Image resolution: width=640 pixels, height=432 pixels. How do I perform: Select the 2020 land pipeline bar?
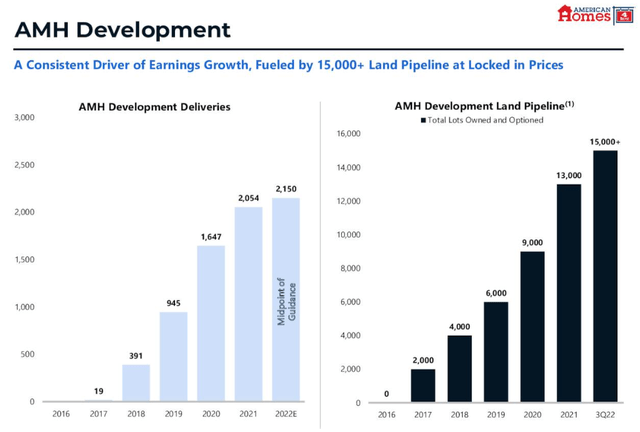click(532, 327)
